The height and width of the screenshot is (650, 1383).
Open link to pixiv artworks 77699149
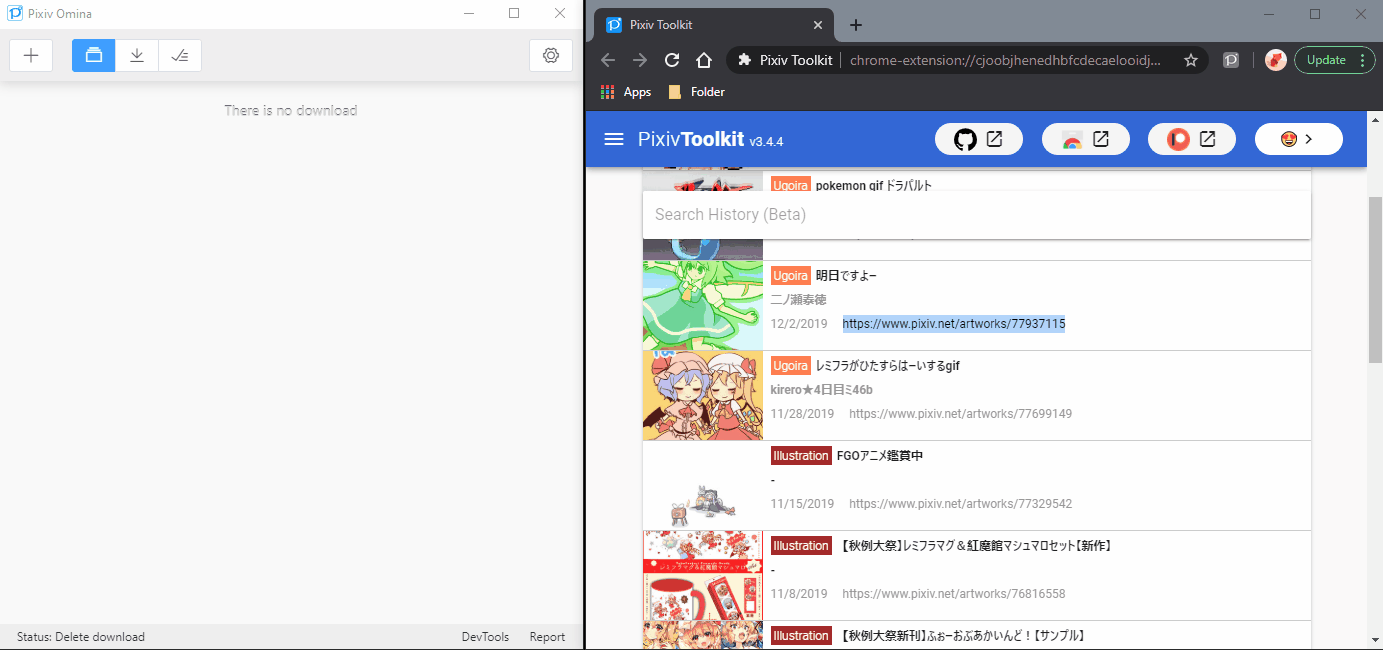coord(960,414)
